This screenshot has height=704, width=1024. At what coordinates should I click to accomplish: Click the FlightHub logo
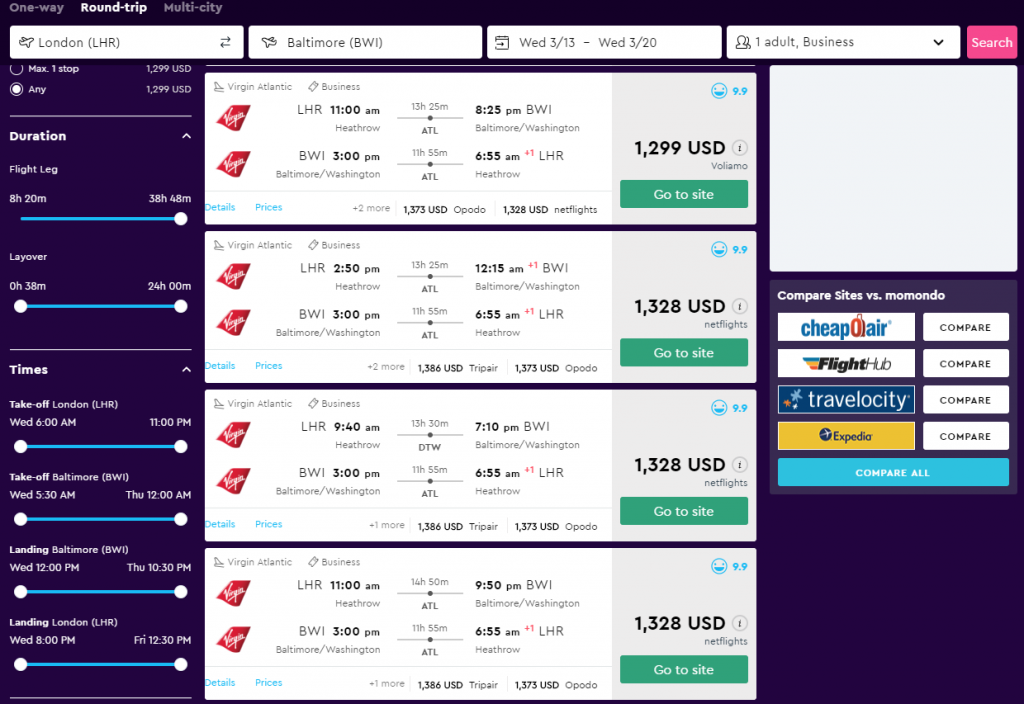coord(846,364)
